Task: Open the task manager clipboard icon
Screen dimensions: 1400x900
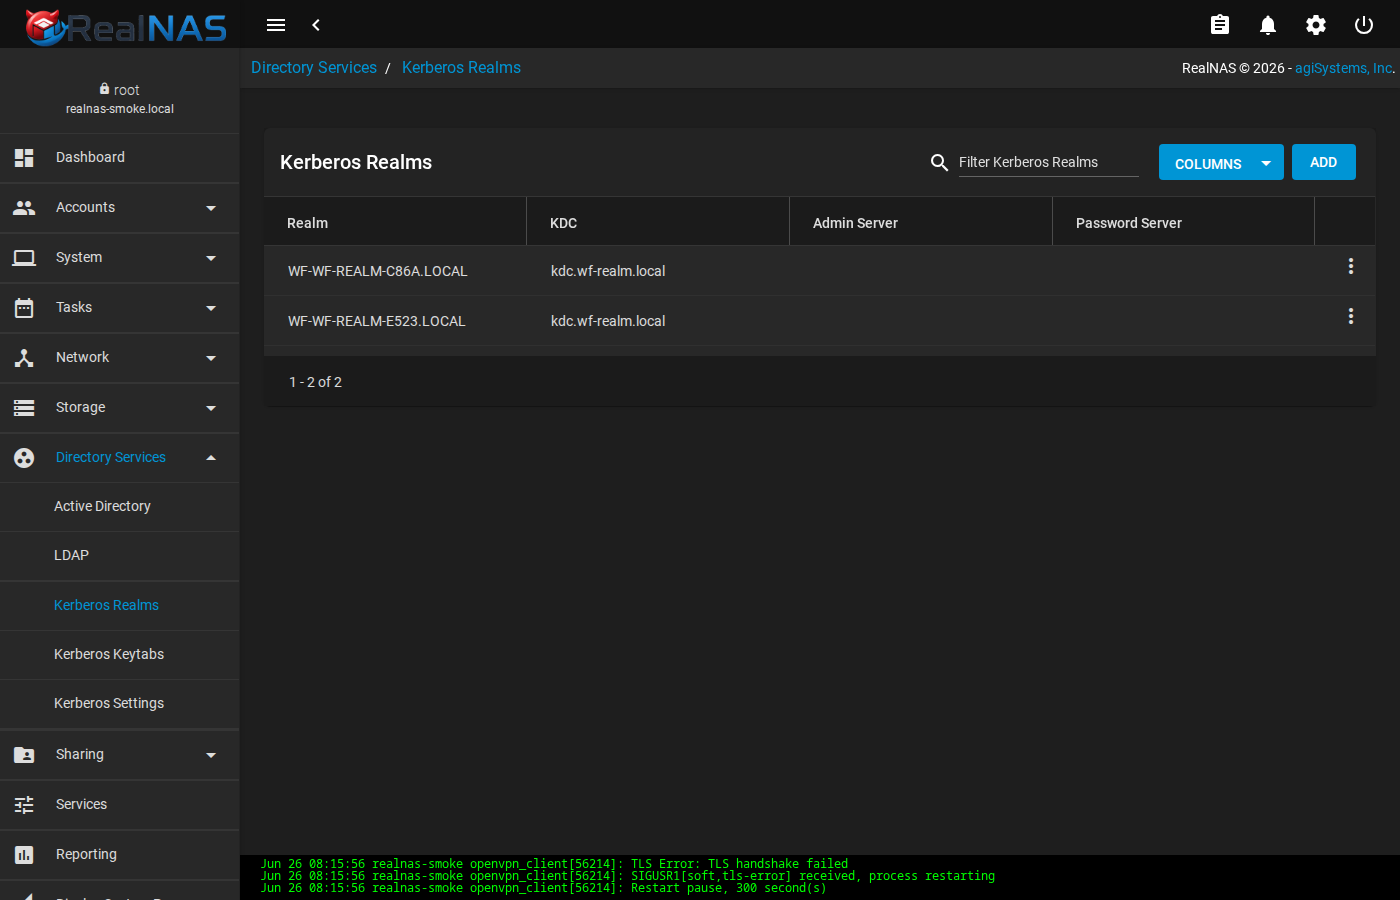Action: click(1220, 25)
